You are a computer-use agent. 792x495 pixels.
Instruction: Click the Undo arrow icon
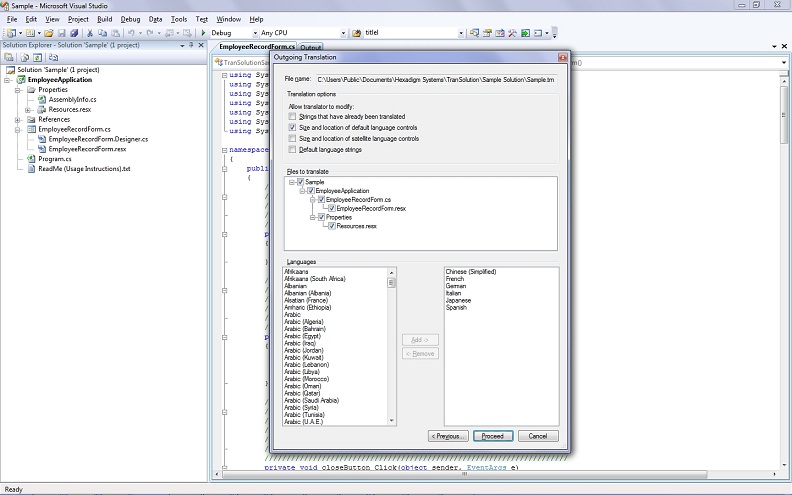(131, 33)
